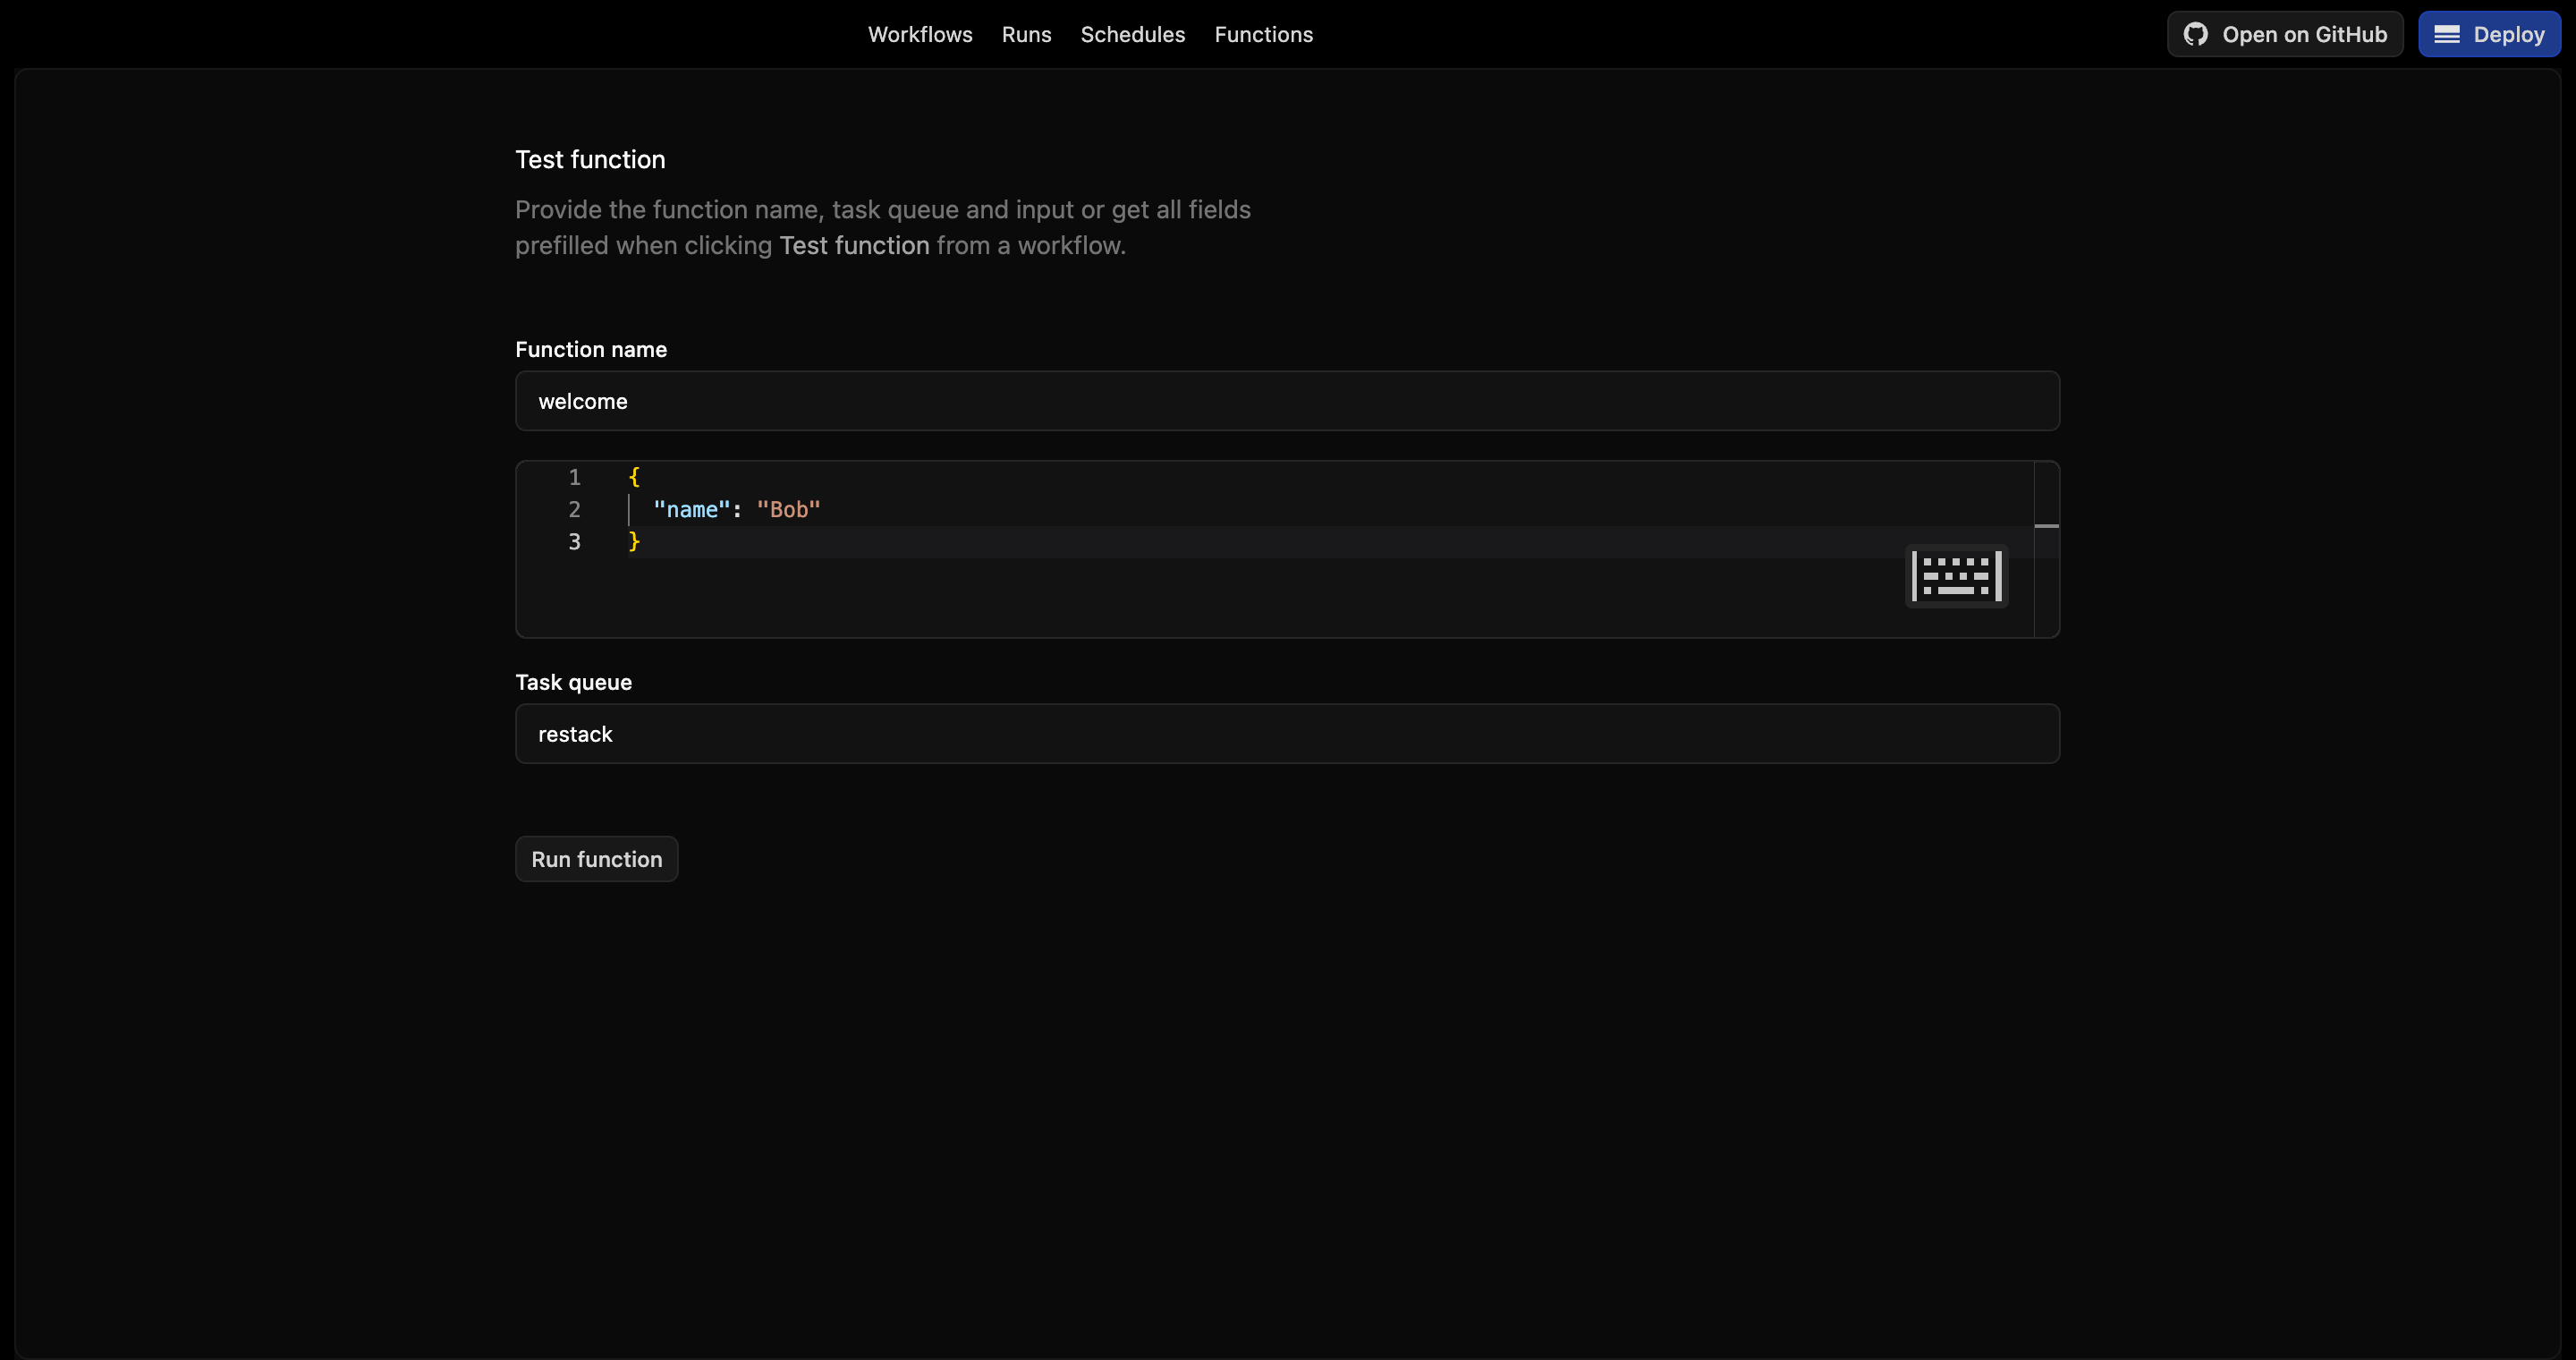Focus the Function name field containing welcome
The width and height of the screenshot is (2576, 1360).
point(1287,401)
